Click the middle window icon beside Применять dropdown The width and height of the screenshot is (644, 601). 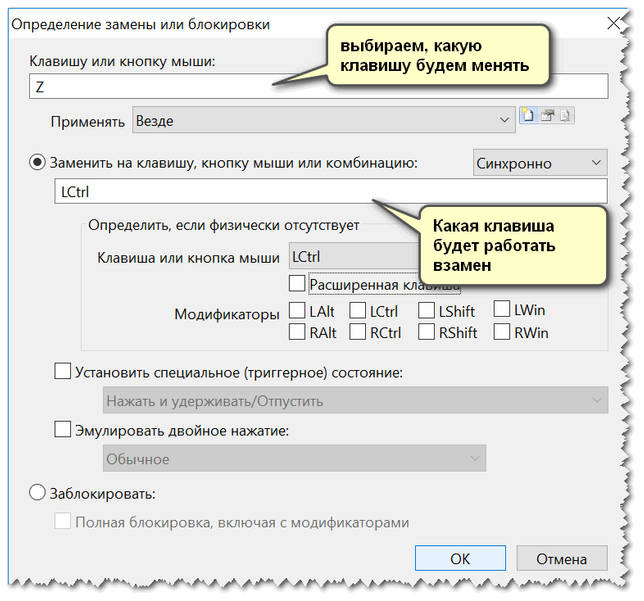click(547, 115)
